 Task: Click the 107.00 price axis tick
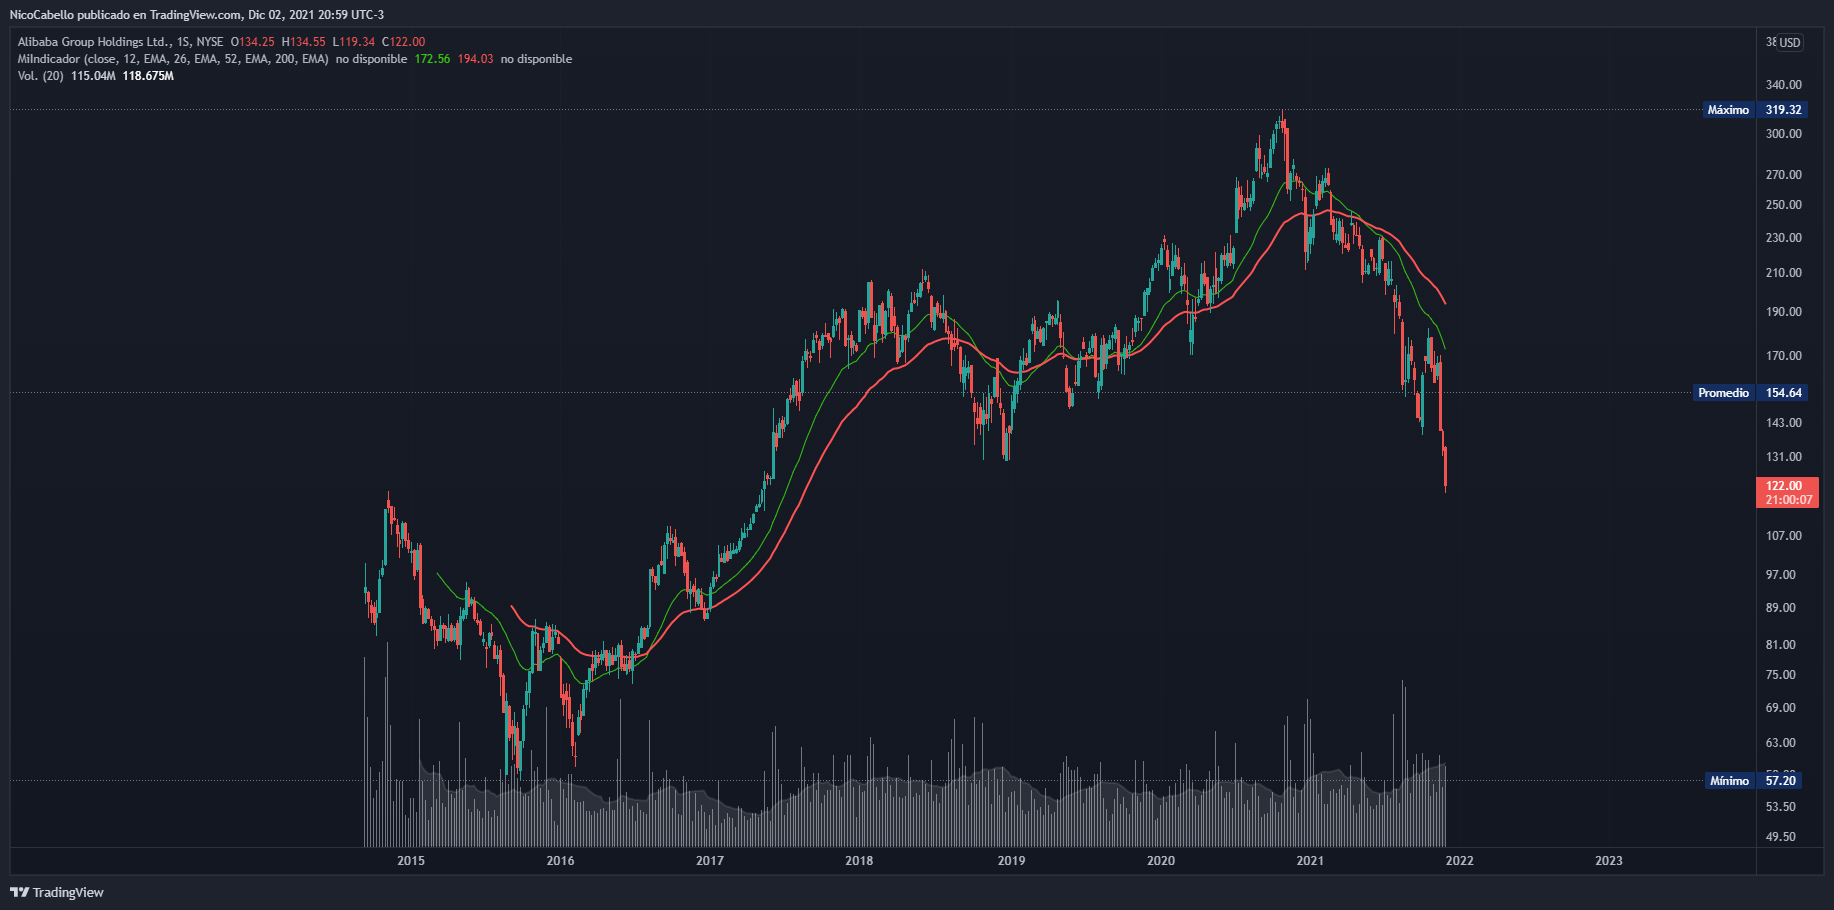[1784, 536]
